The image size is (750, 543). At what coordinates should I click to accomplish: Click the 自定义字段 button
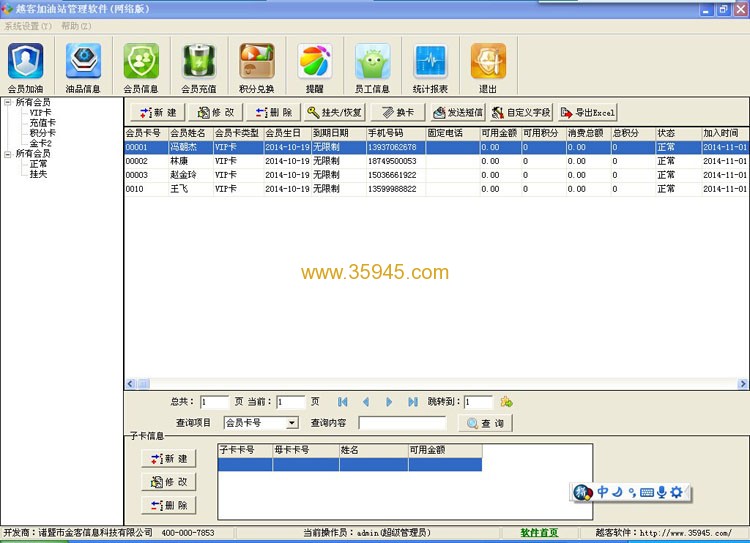point(521,112)
